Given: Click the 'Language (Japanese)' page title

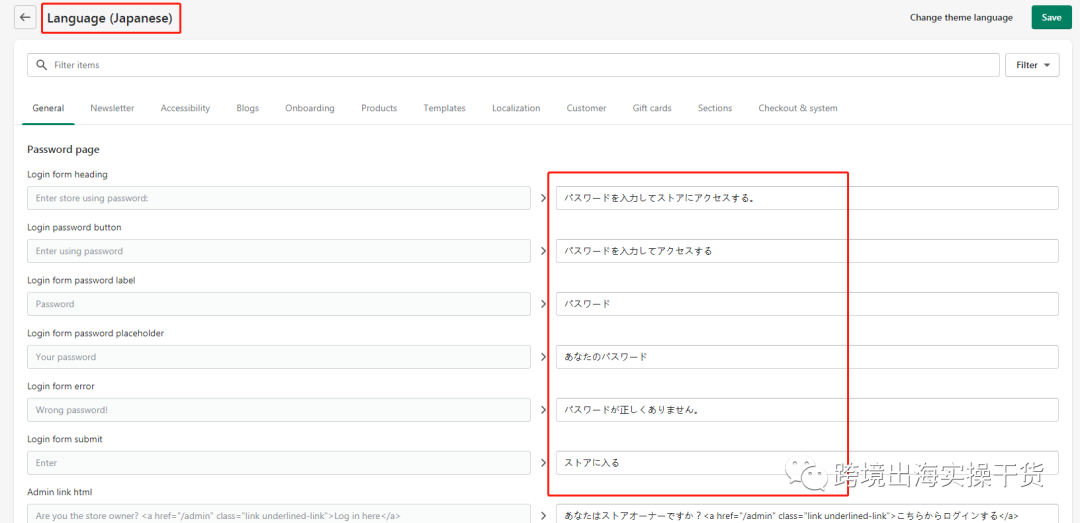Looking at the screenshot, I should [110, 19].
